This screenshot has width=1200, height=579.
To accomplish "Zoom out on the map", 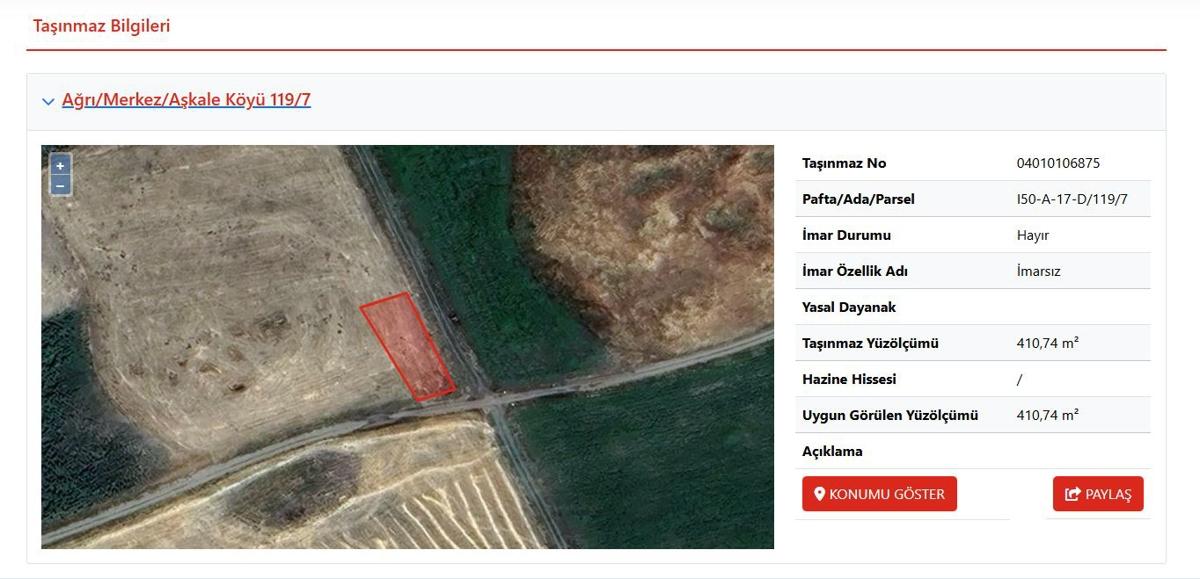I will click(x=60, y=185).
